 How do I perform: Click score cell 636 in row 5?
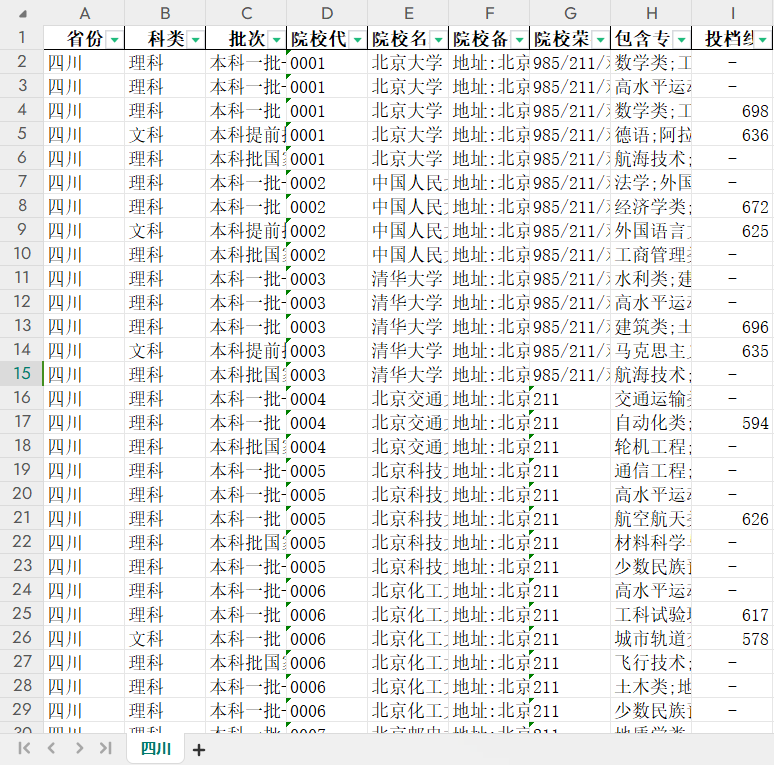point(733,134)
